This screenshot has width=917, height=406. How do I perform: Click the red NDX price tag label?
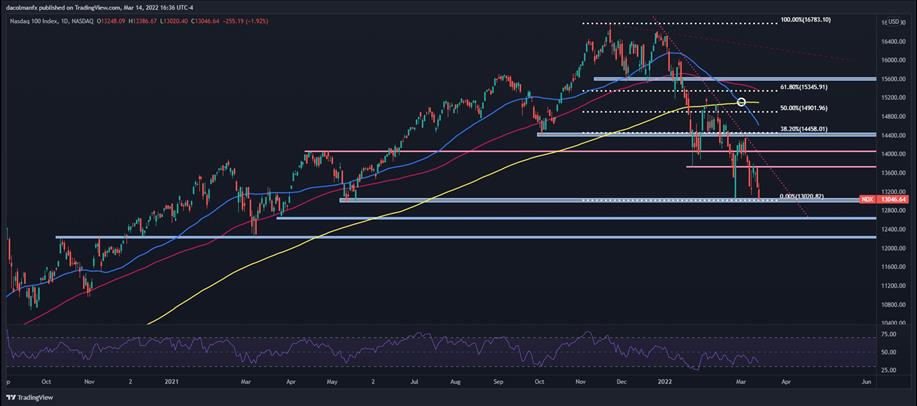(x=867, y=199)
